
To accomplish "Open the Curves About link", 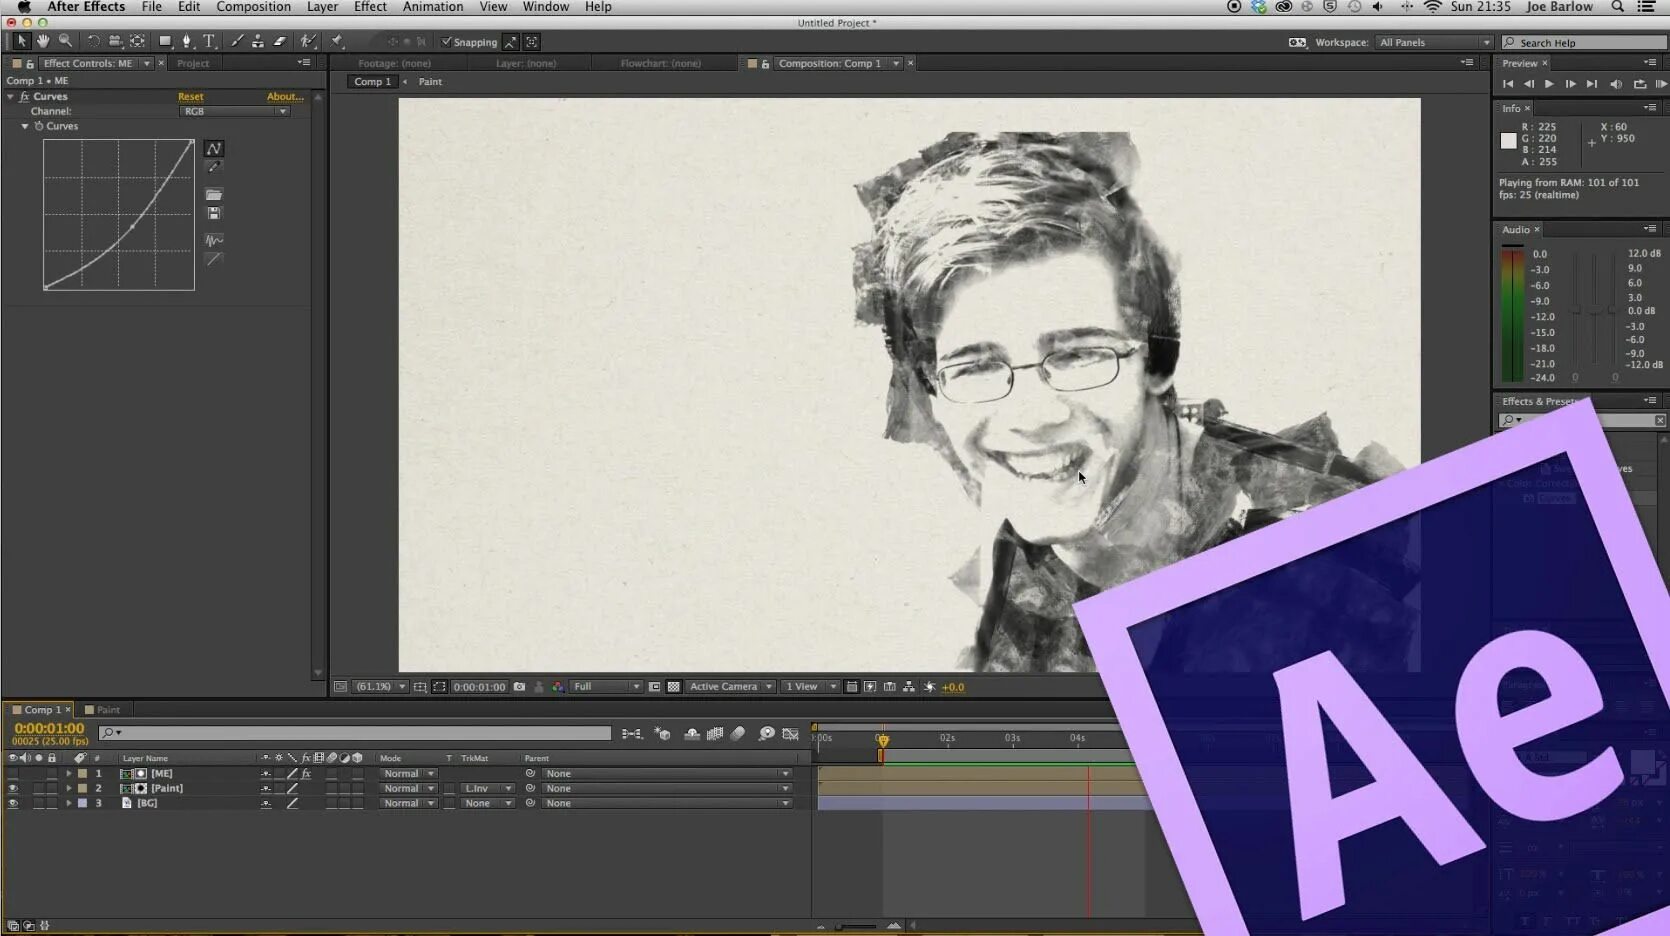I will coord(285,97).
